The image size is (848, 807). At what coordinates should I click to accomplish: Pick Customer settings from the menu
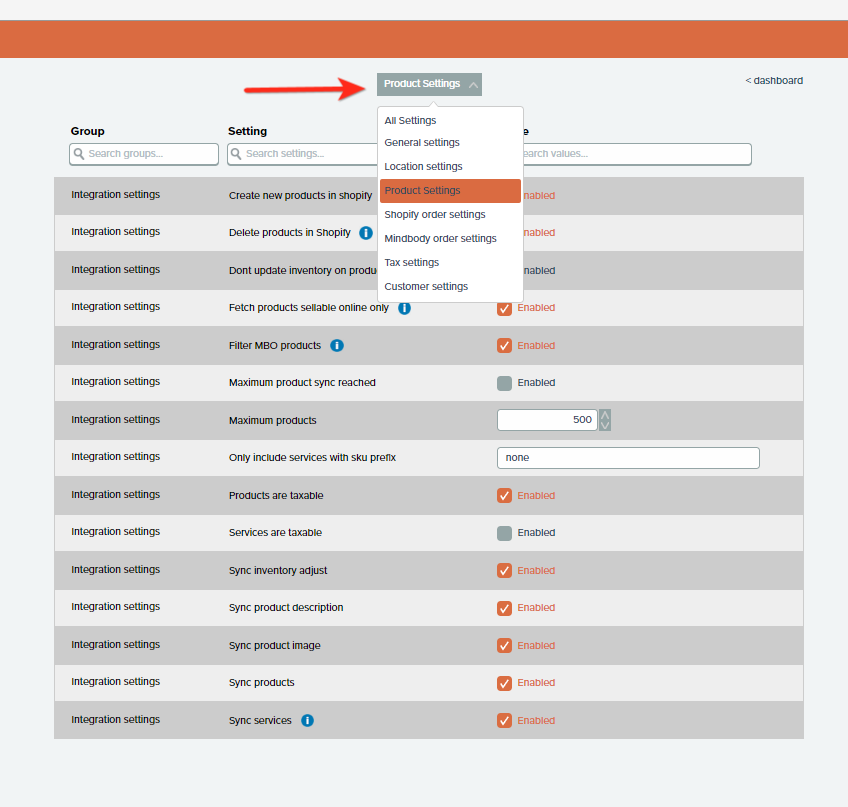pyautogui.click(x=426, y=287)
